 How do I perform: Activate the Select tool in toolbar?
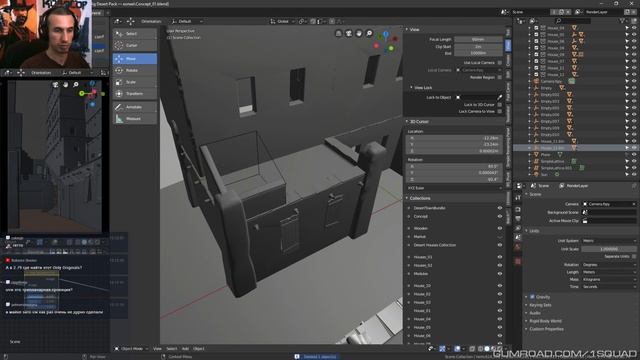tap(135, 33)
